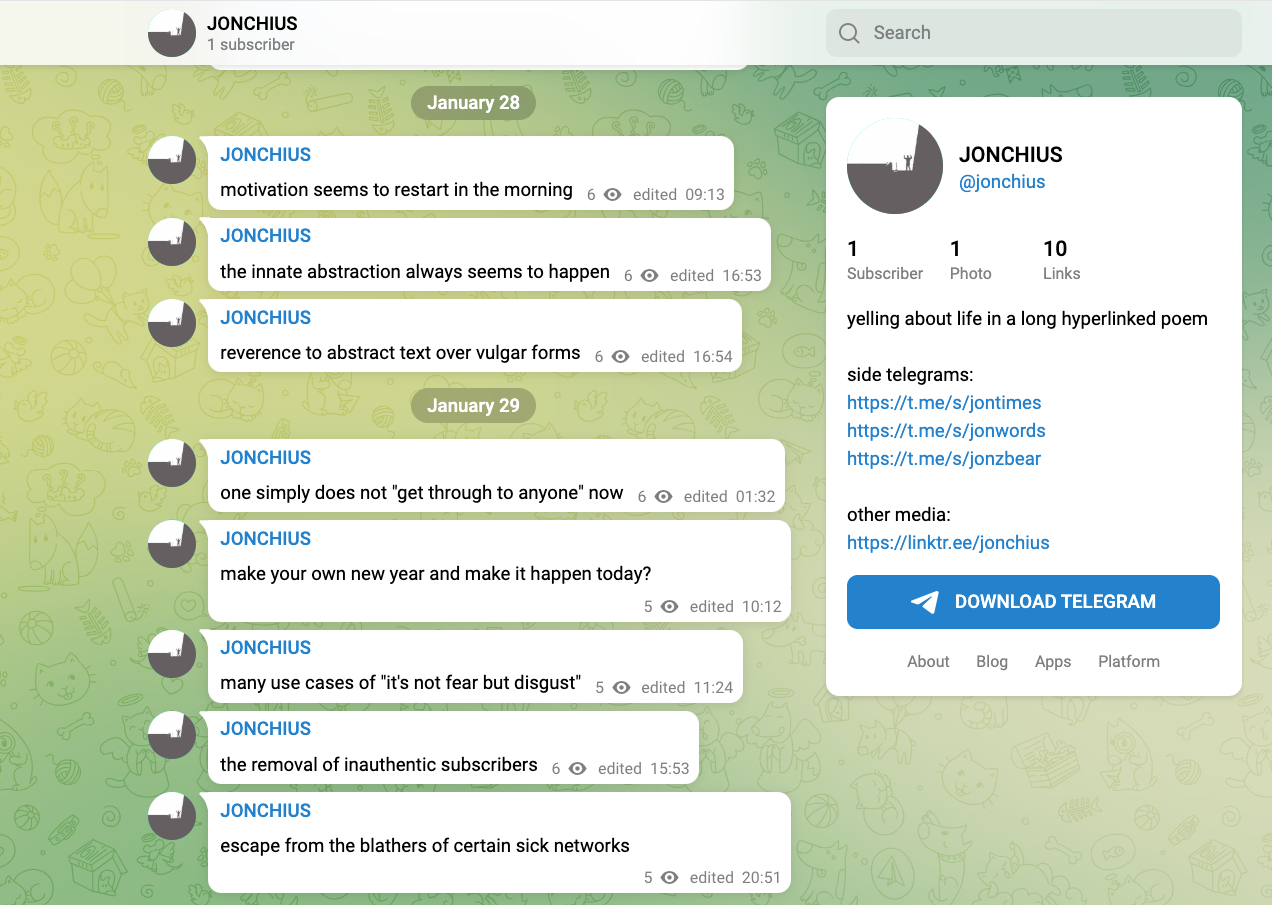Click author name on "innate abstraction" message
This screenshot has height=905, width=1272.
pos(265,236)
